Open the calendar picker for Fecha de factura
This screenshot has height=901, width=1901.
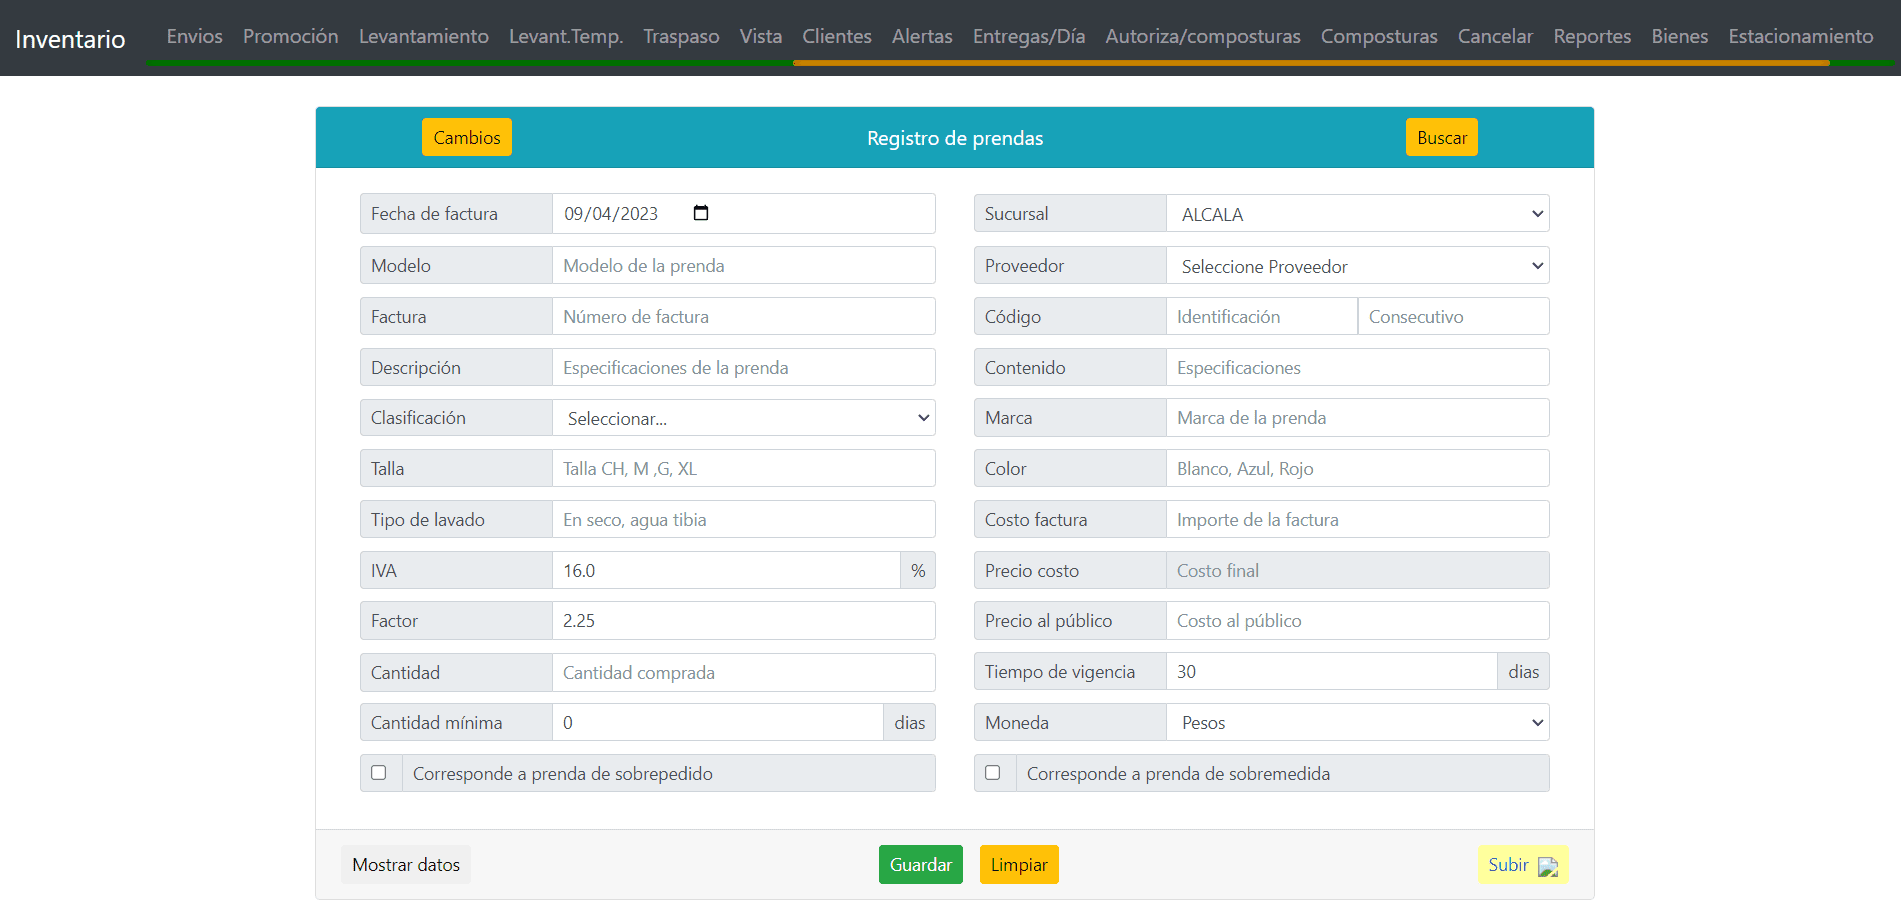coord(701,213)
